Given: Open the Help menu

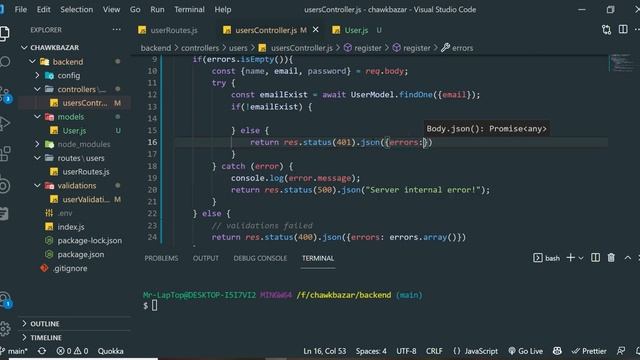Looking at the screenshot, I should [x=223, y=9].
